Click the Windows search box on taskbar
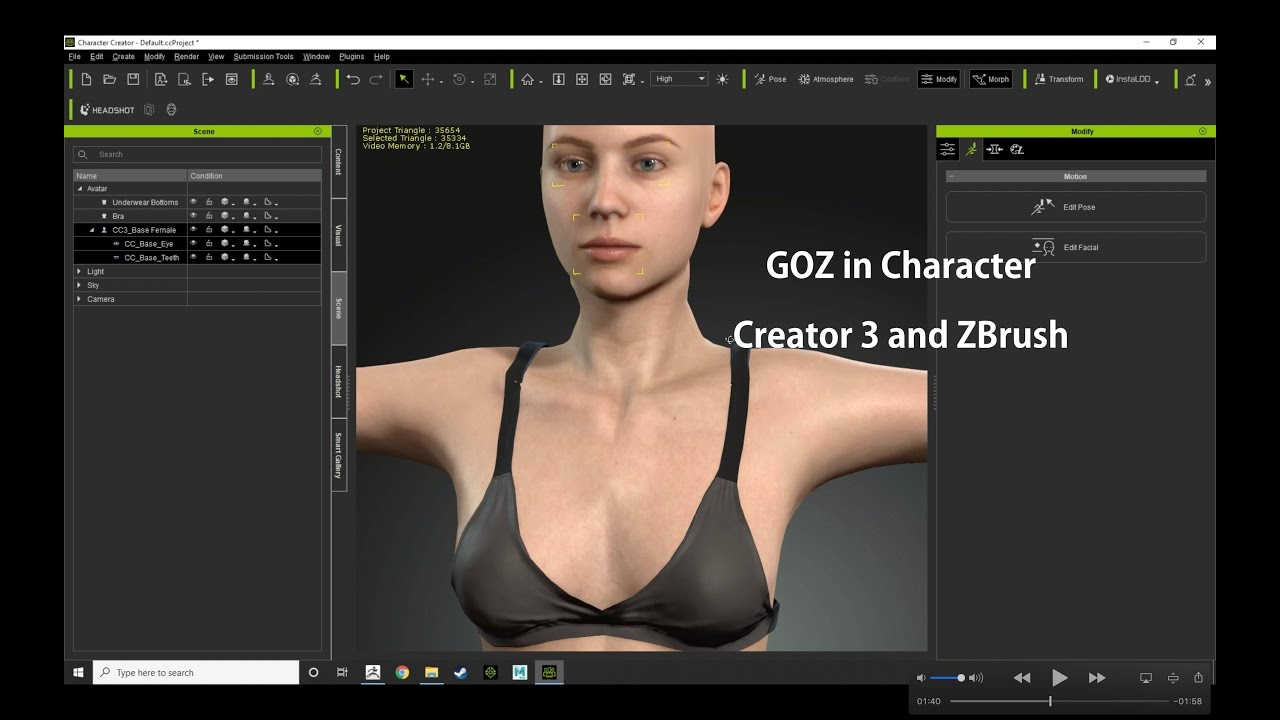The width and height of the screenshot is (1280, 720). point(196,672)
